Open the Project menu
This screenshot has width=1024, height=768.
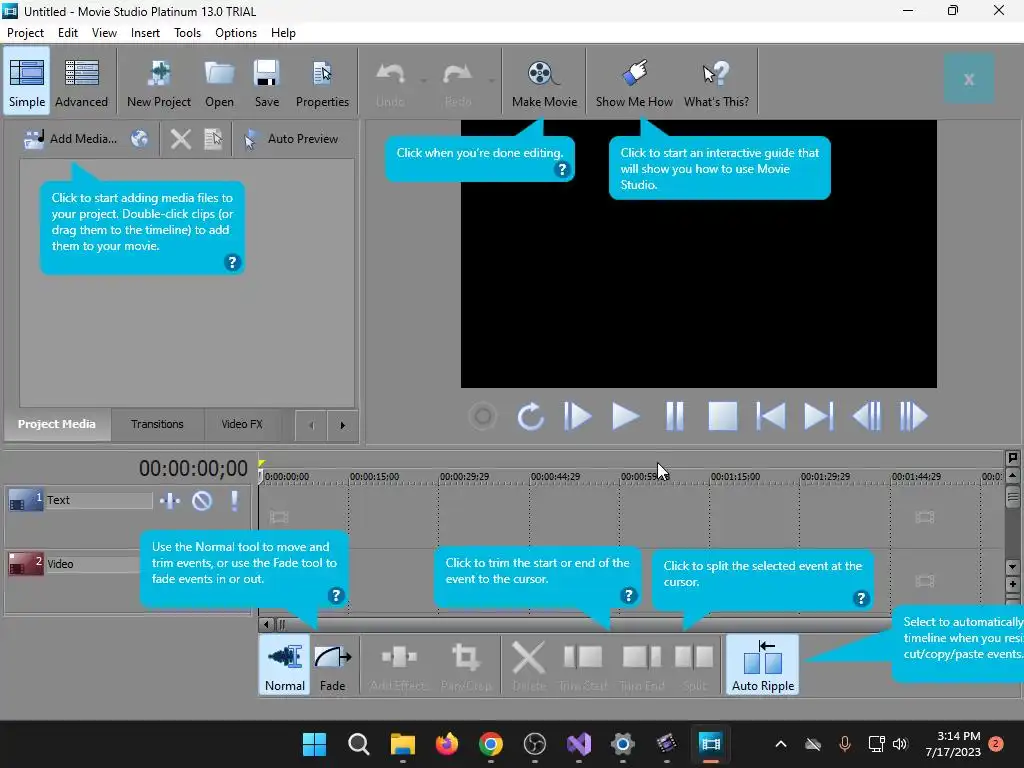(x=25, y=33)
